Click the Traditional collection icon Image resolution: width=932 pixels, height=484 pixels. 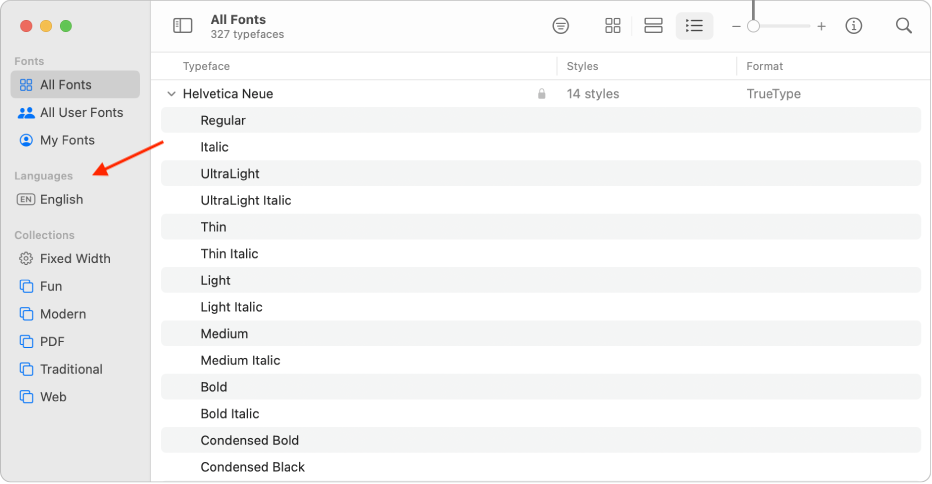click(x=26, y=369)
